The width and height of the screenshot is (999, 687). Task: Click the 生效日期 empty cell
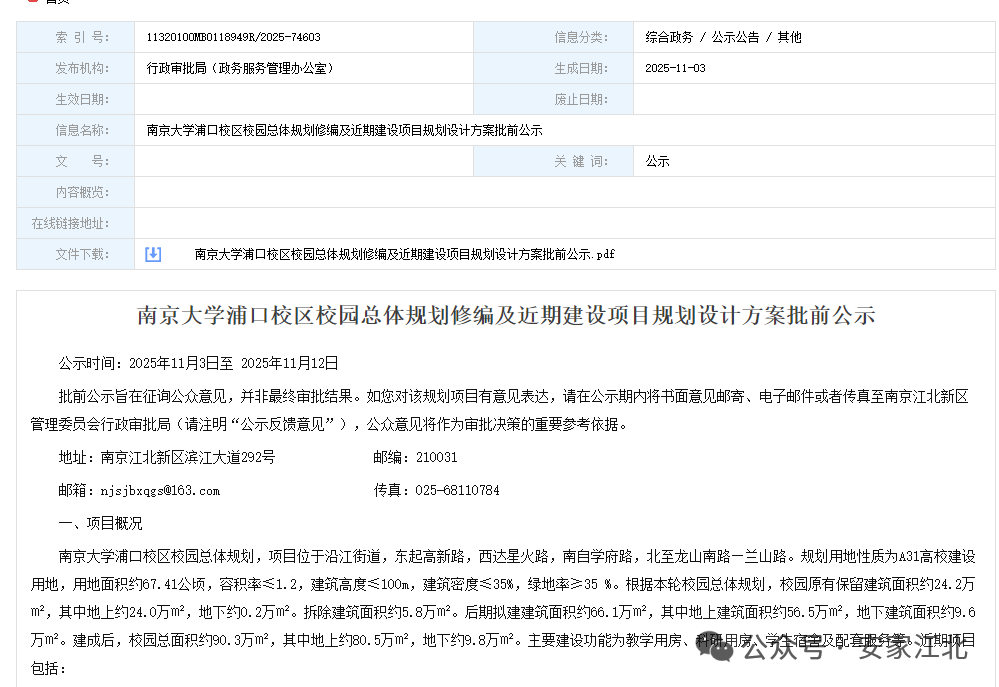pyautogui.click(x=300, y=99)
